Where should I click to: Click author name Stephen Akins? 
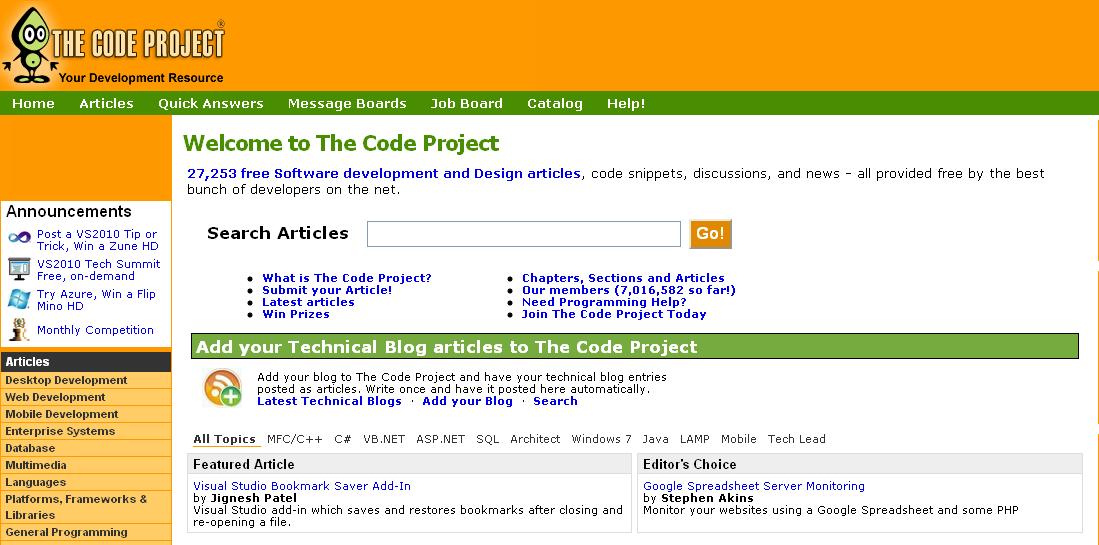[x=707, y=498]
